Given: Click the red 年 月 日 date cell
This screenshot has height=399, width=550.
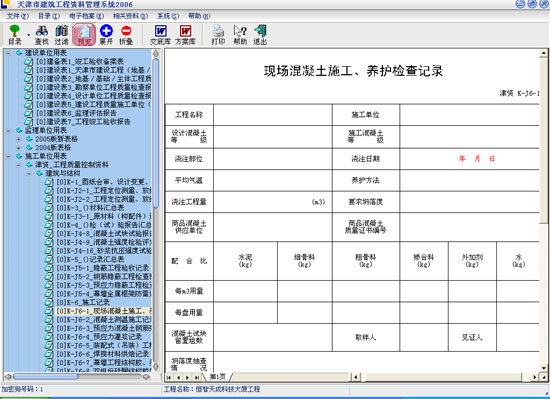Looking at the screenshot, I should coord(470,159).
